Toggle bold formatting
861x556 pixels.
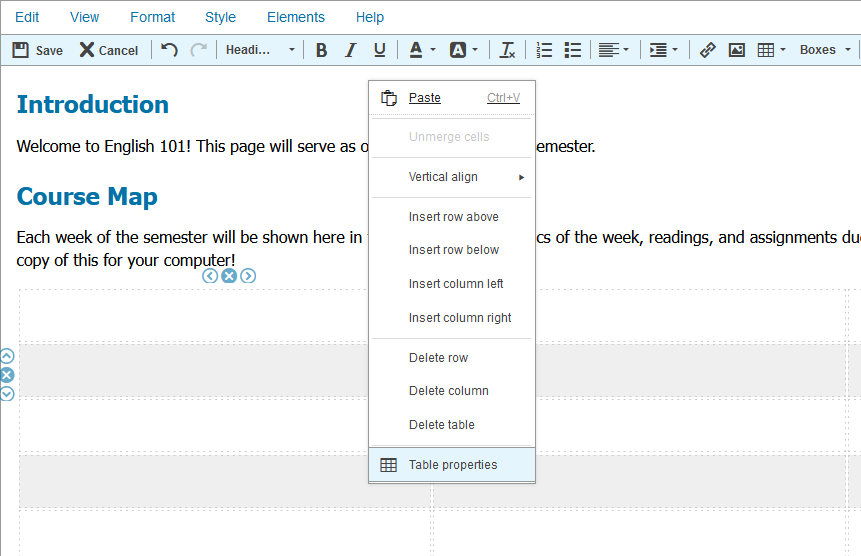coord(321,50)
